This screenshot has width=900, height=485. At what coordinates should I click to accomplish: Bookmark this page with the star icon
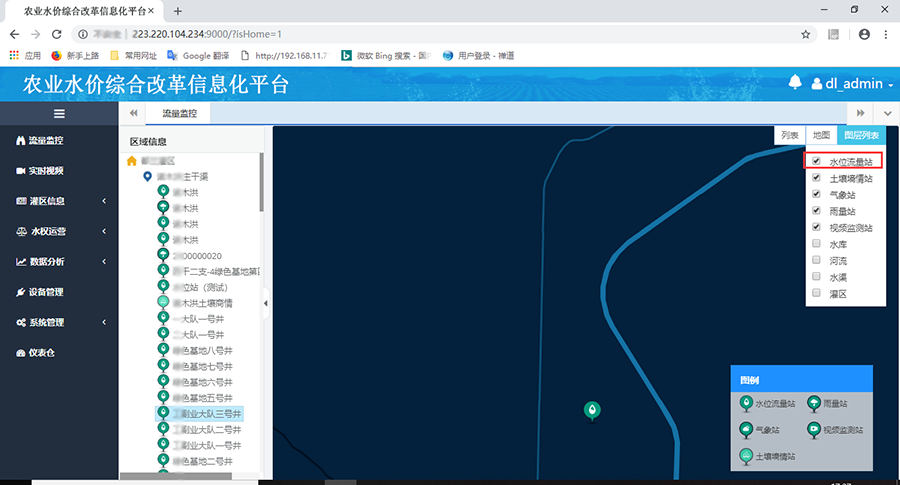806,34
